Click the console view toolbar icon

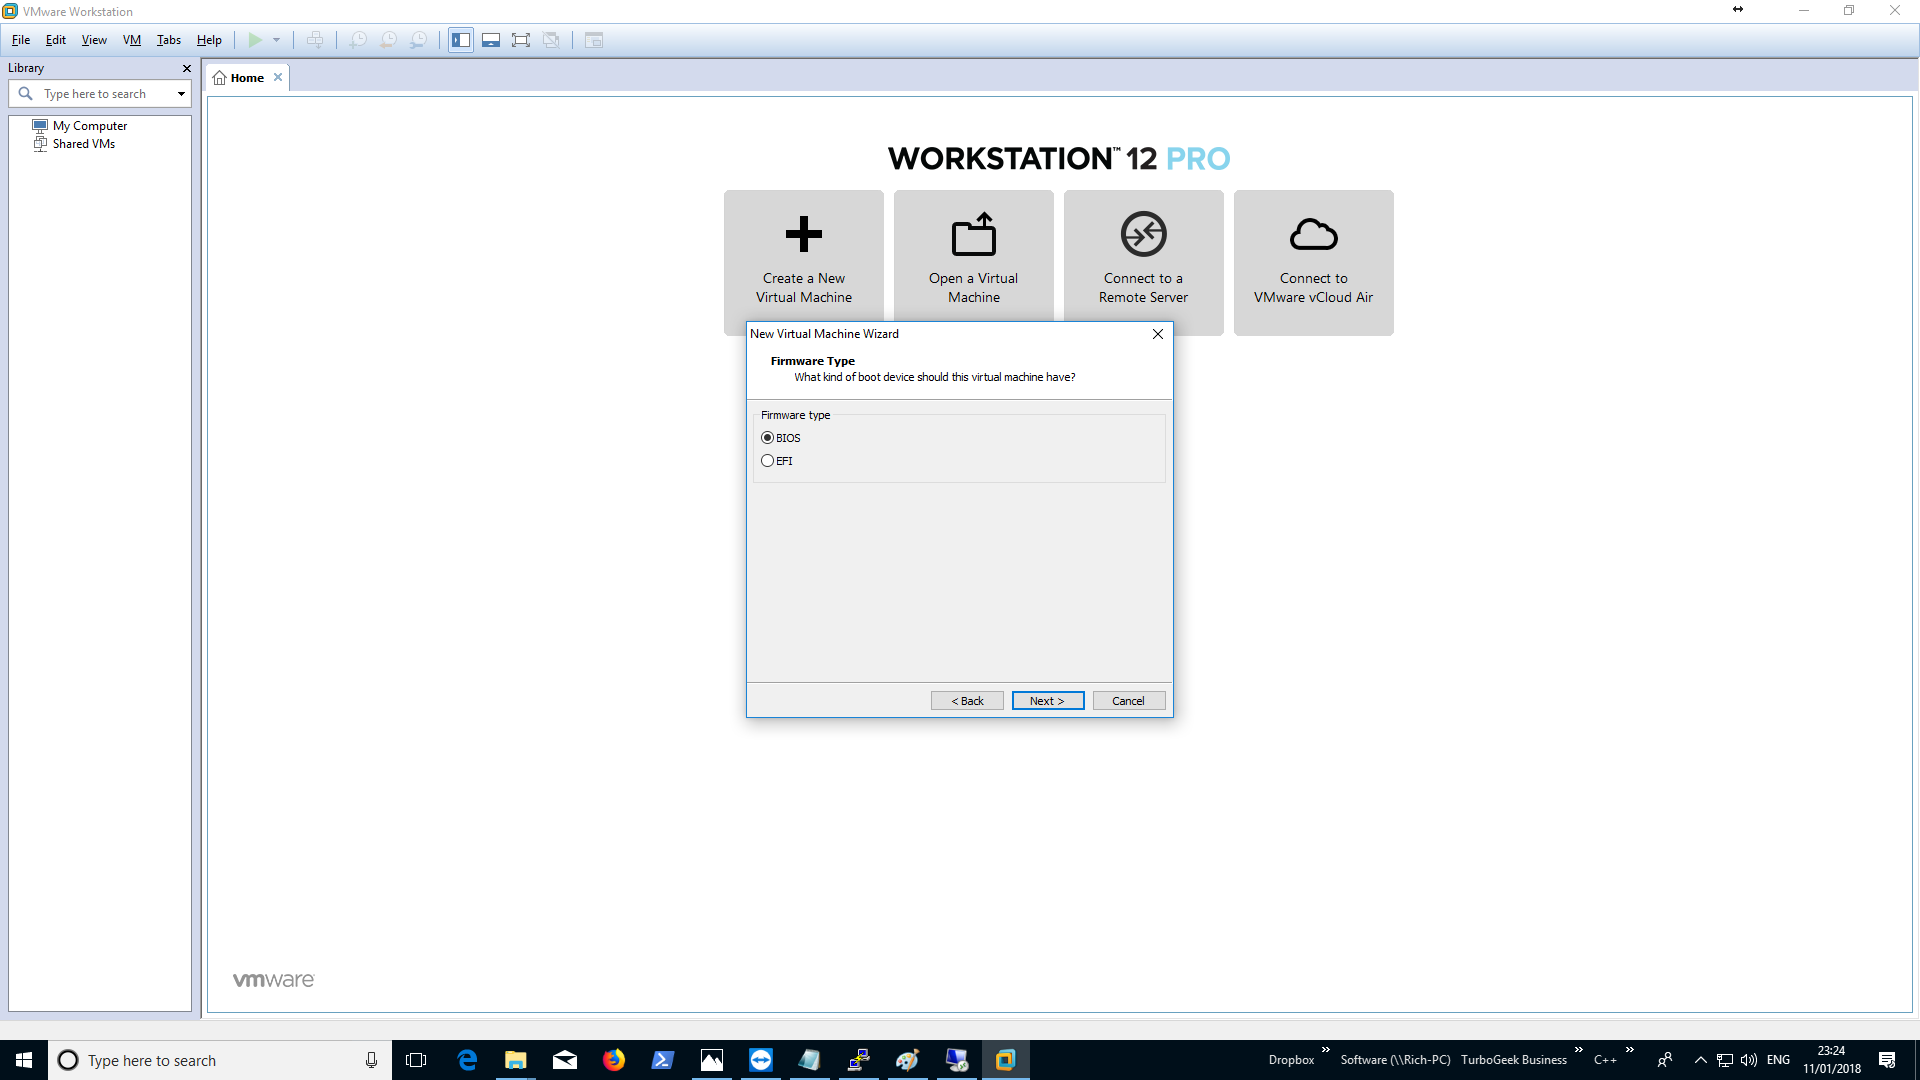594,40
